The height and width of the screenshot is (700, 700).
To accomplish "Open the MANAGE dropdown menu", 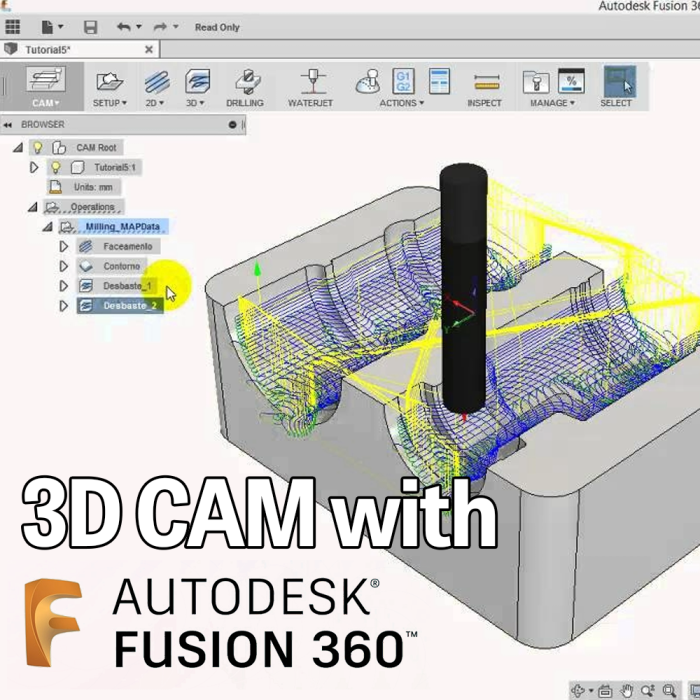I will tap(552, 103).
